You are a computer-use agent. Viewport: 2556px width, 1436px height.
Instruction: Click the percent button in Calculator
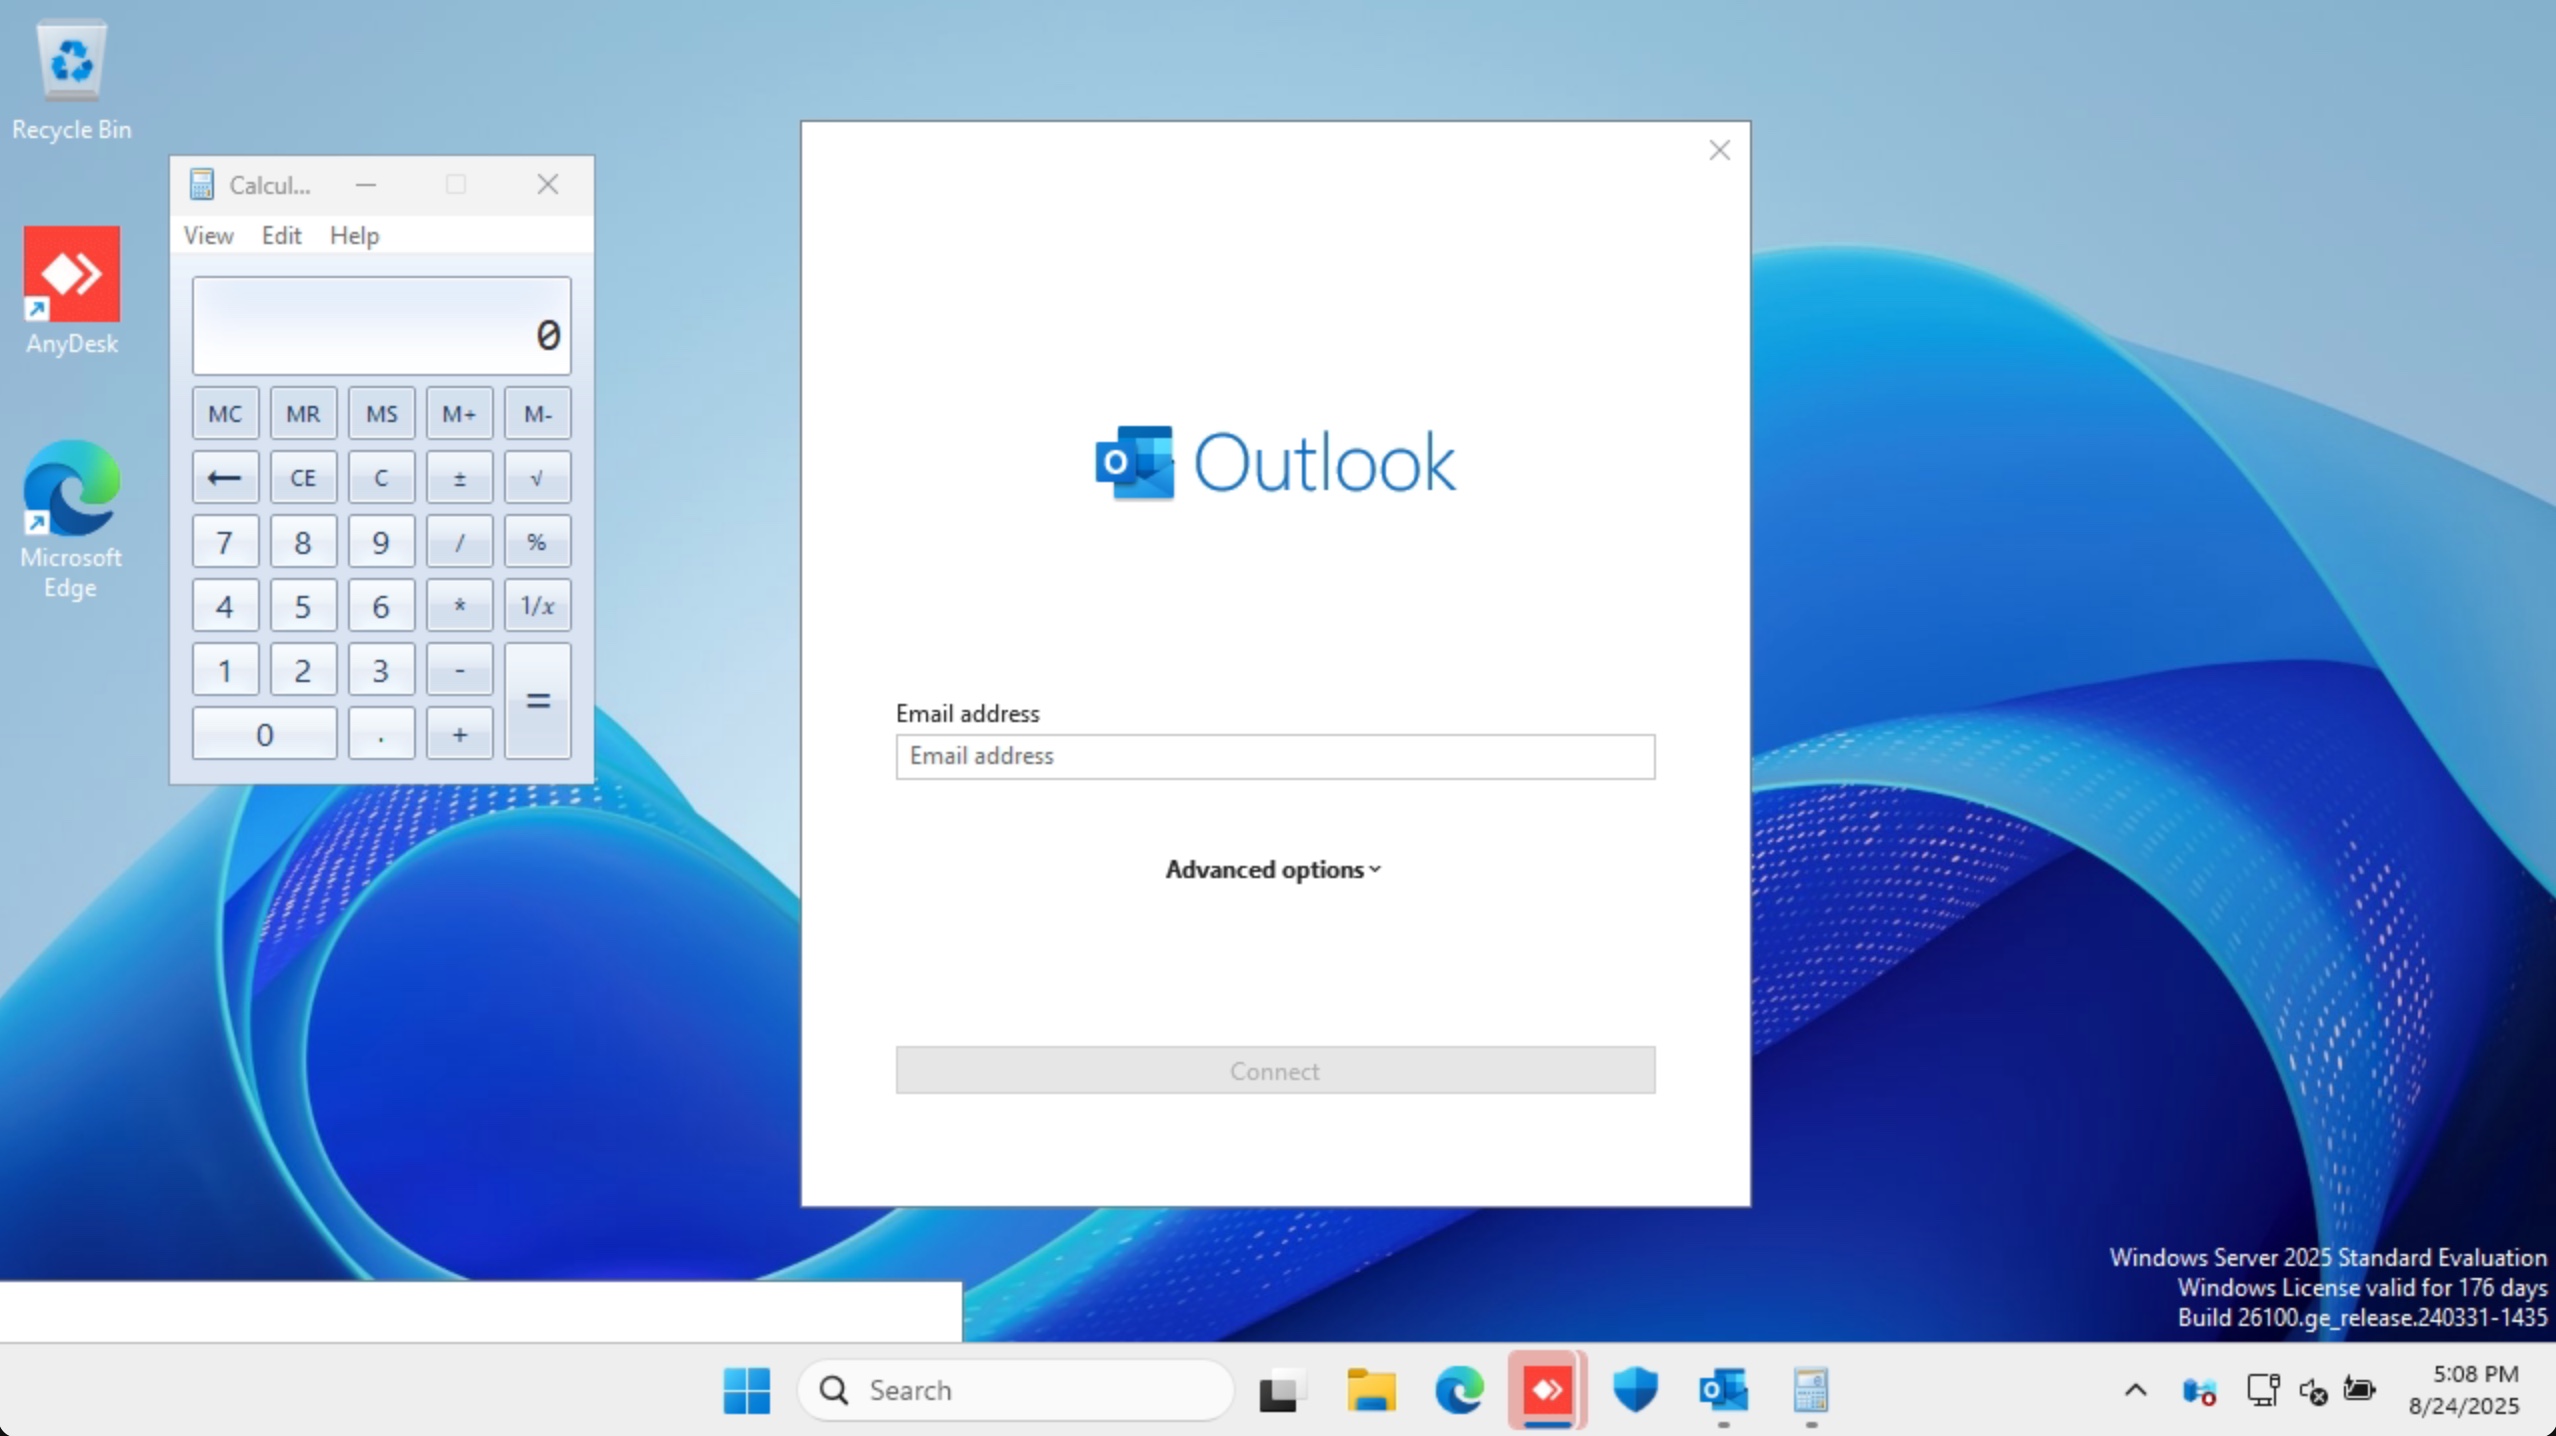click(x=537, y=541)
